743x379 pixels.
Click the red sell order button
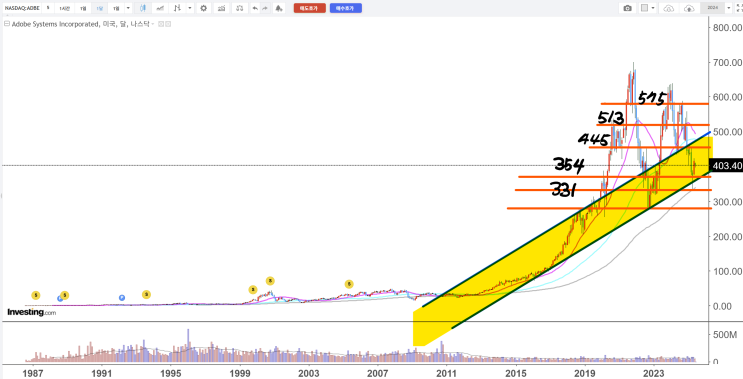pyautogui.click(x=309, y=8)
